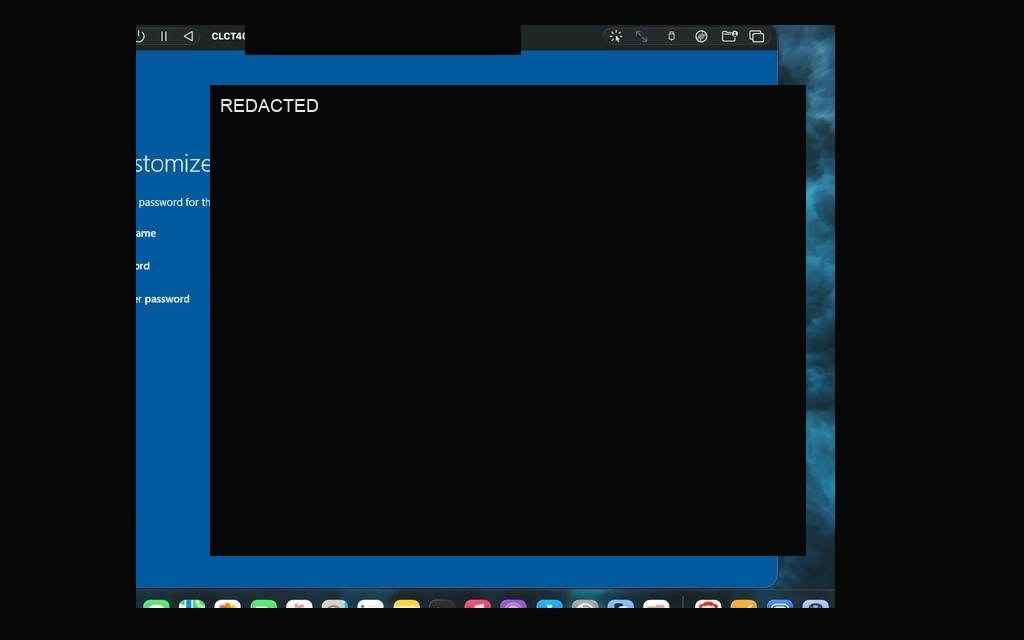Open the shared folders icon in toolbar

click(x=729, y=37)
